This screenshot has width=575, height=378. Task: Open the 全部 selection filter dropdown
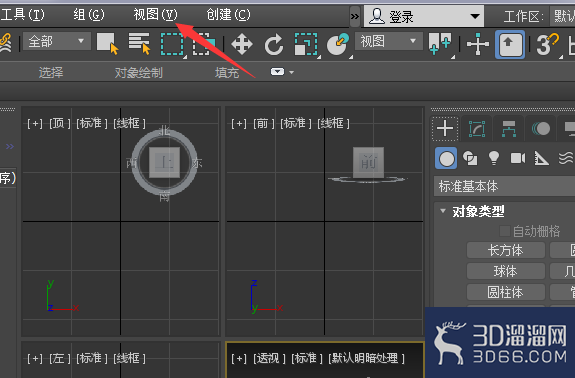(x=56, y=41)
